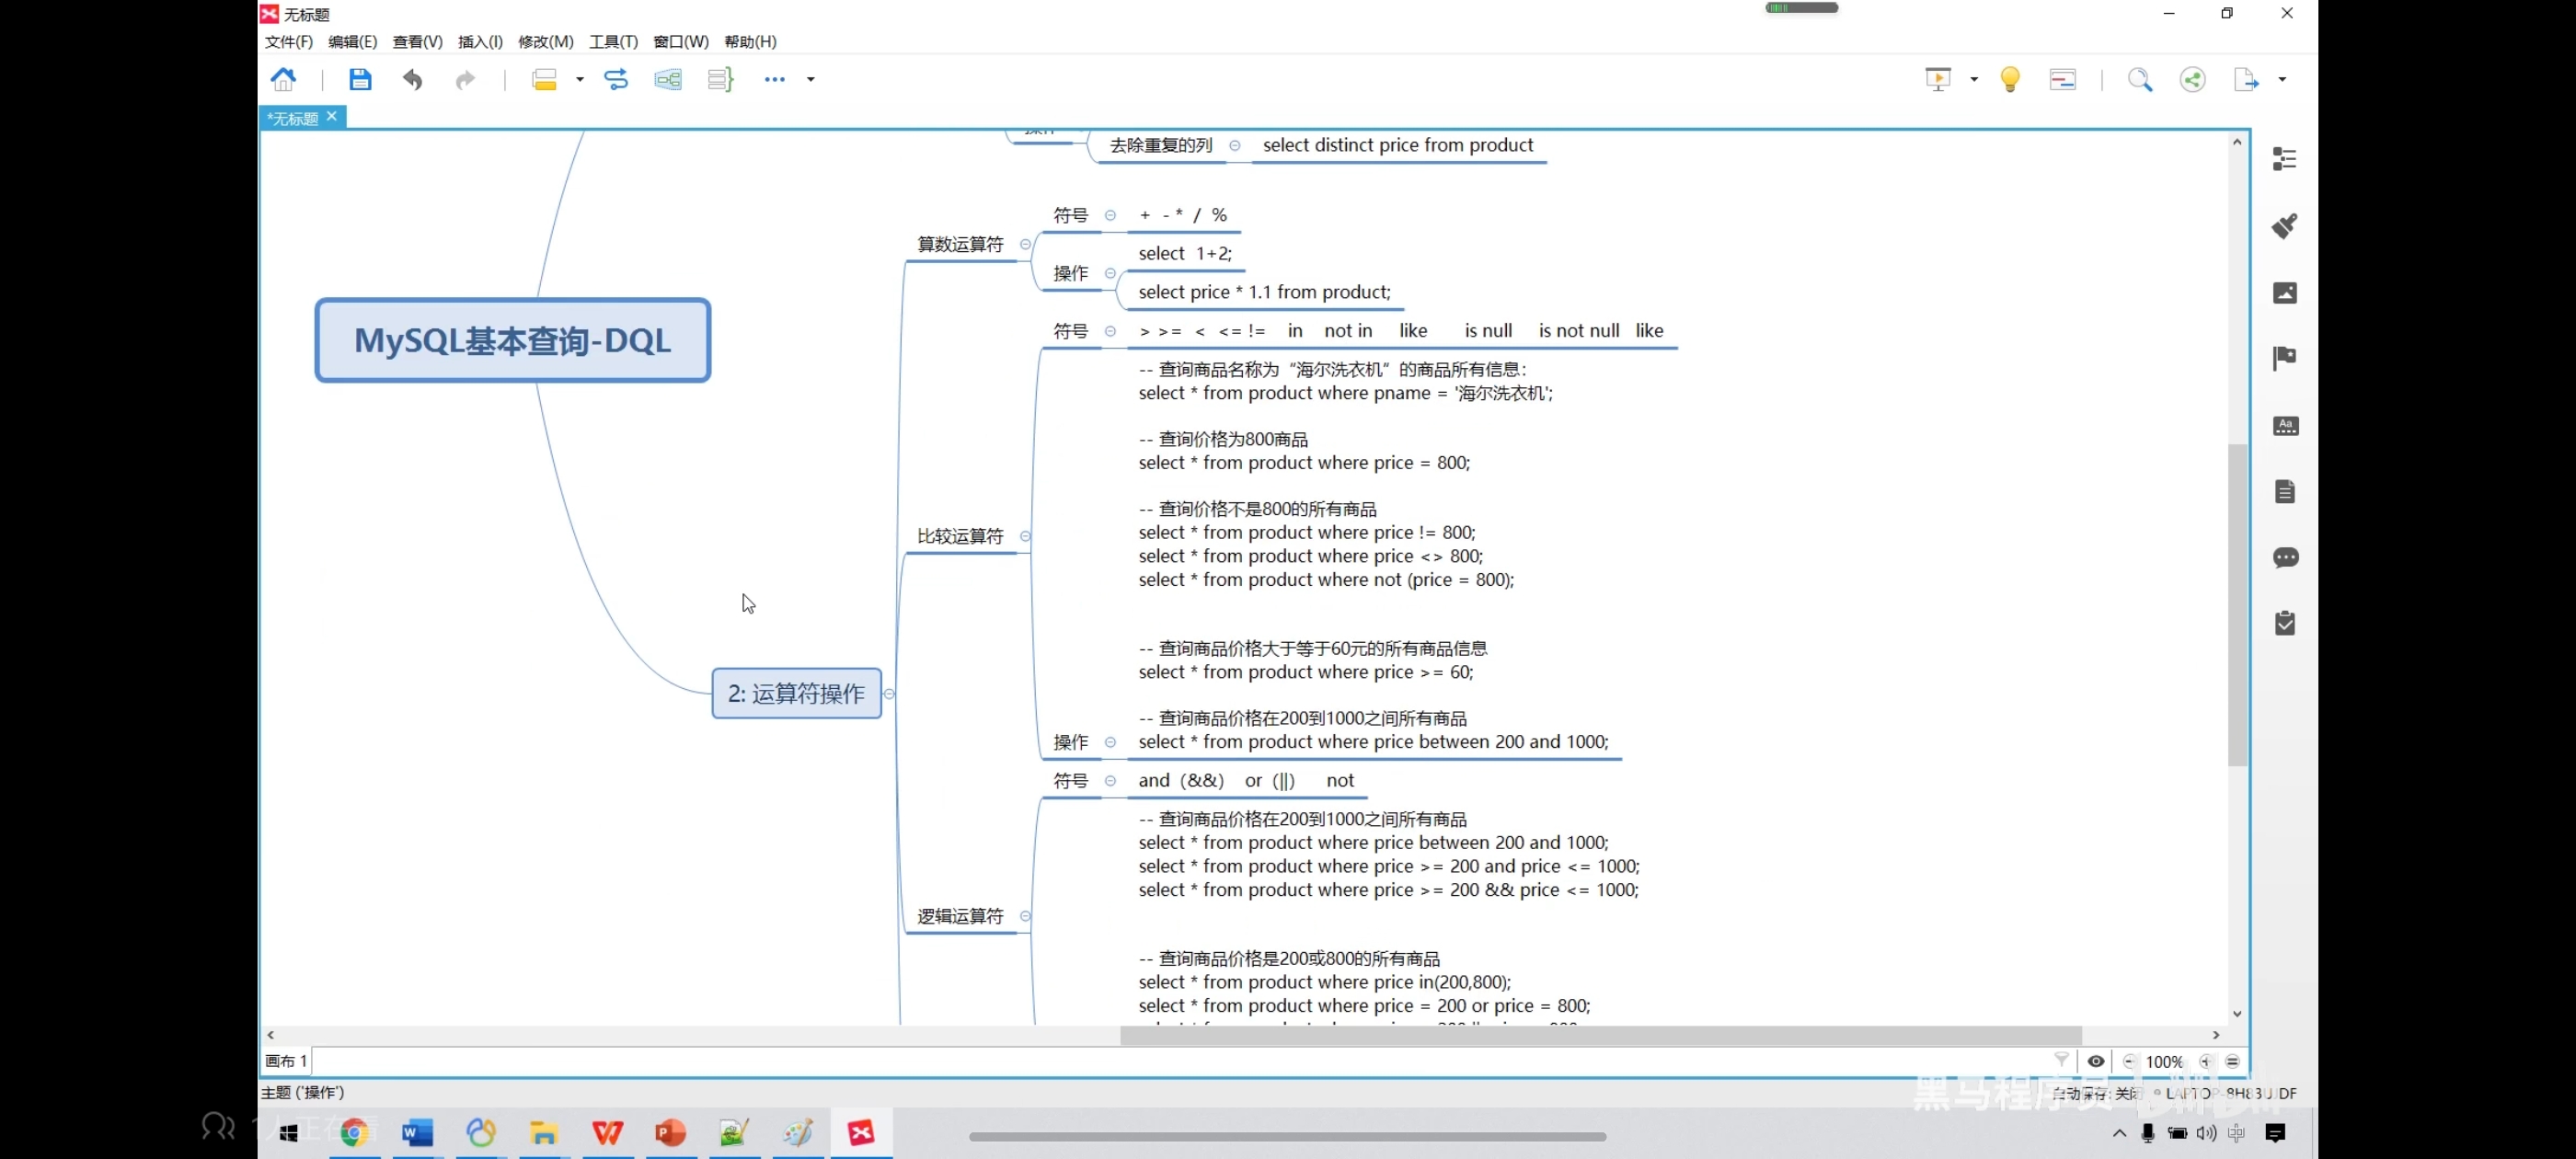Open the export dropdown arrow

tap(2282, 79)
